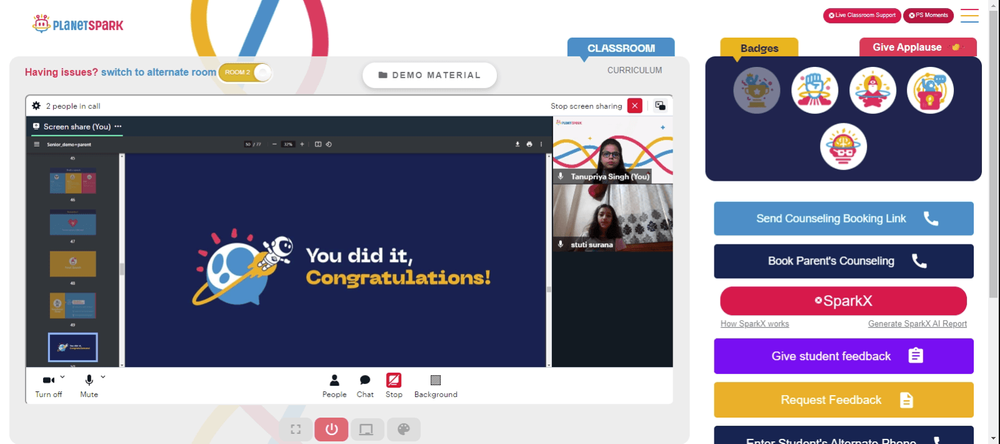
Task: Click Book Parent's Counseling
Action: pos(843,261)
